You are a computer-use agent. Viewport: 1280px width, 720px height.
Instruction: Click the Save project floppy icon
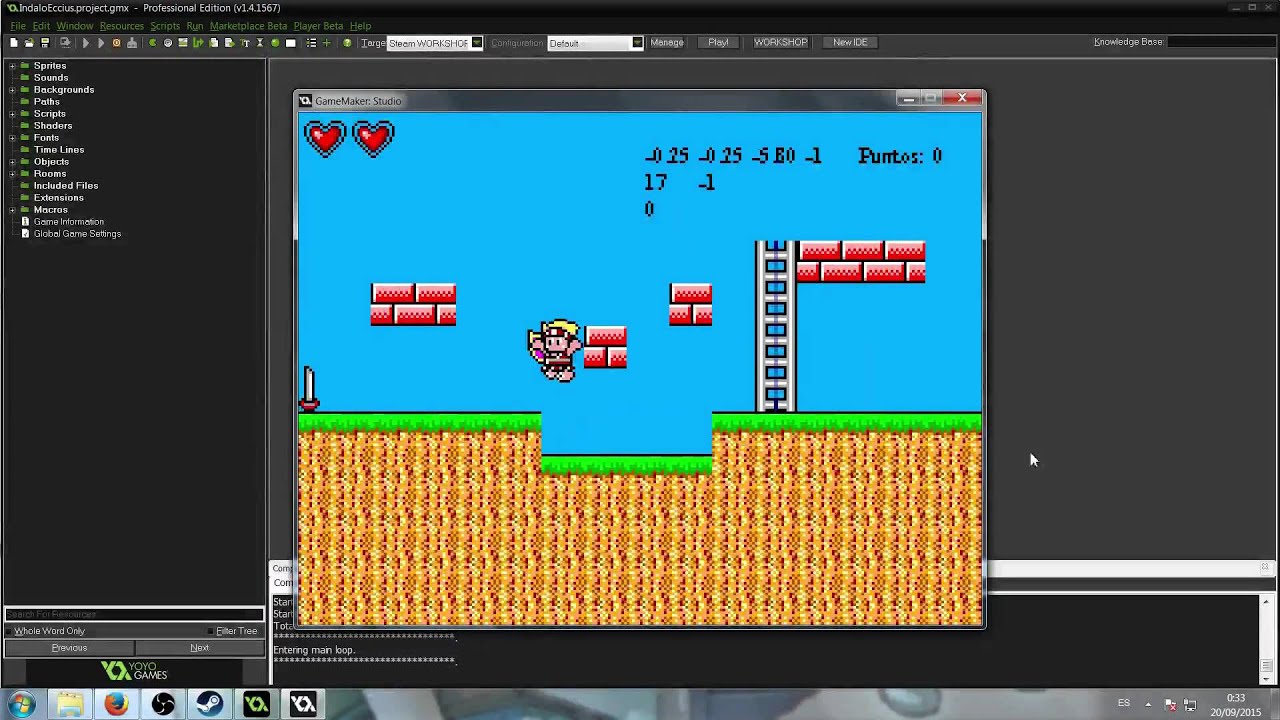(x=45, y=43)
